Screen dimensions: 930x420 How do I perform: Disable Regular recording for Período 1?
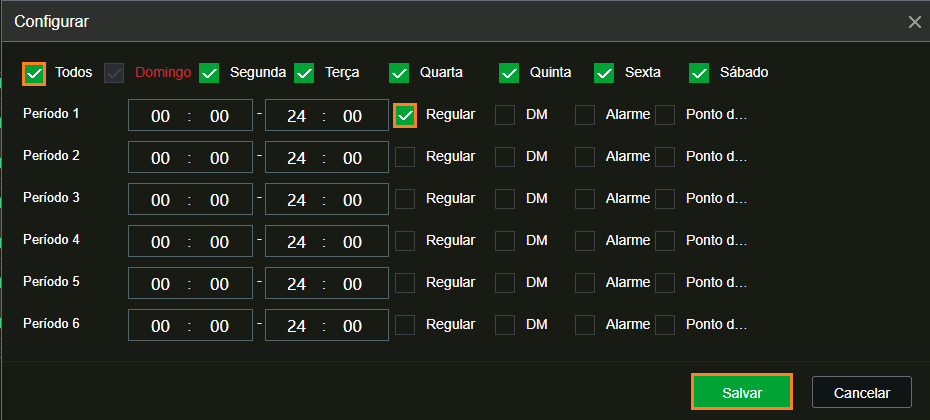click(x=405, y=116)
